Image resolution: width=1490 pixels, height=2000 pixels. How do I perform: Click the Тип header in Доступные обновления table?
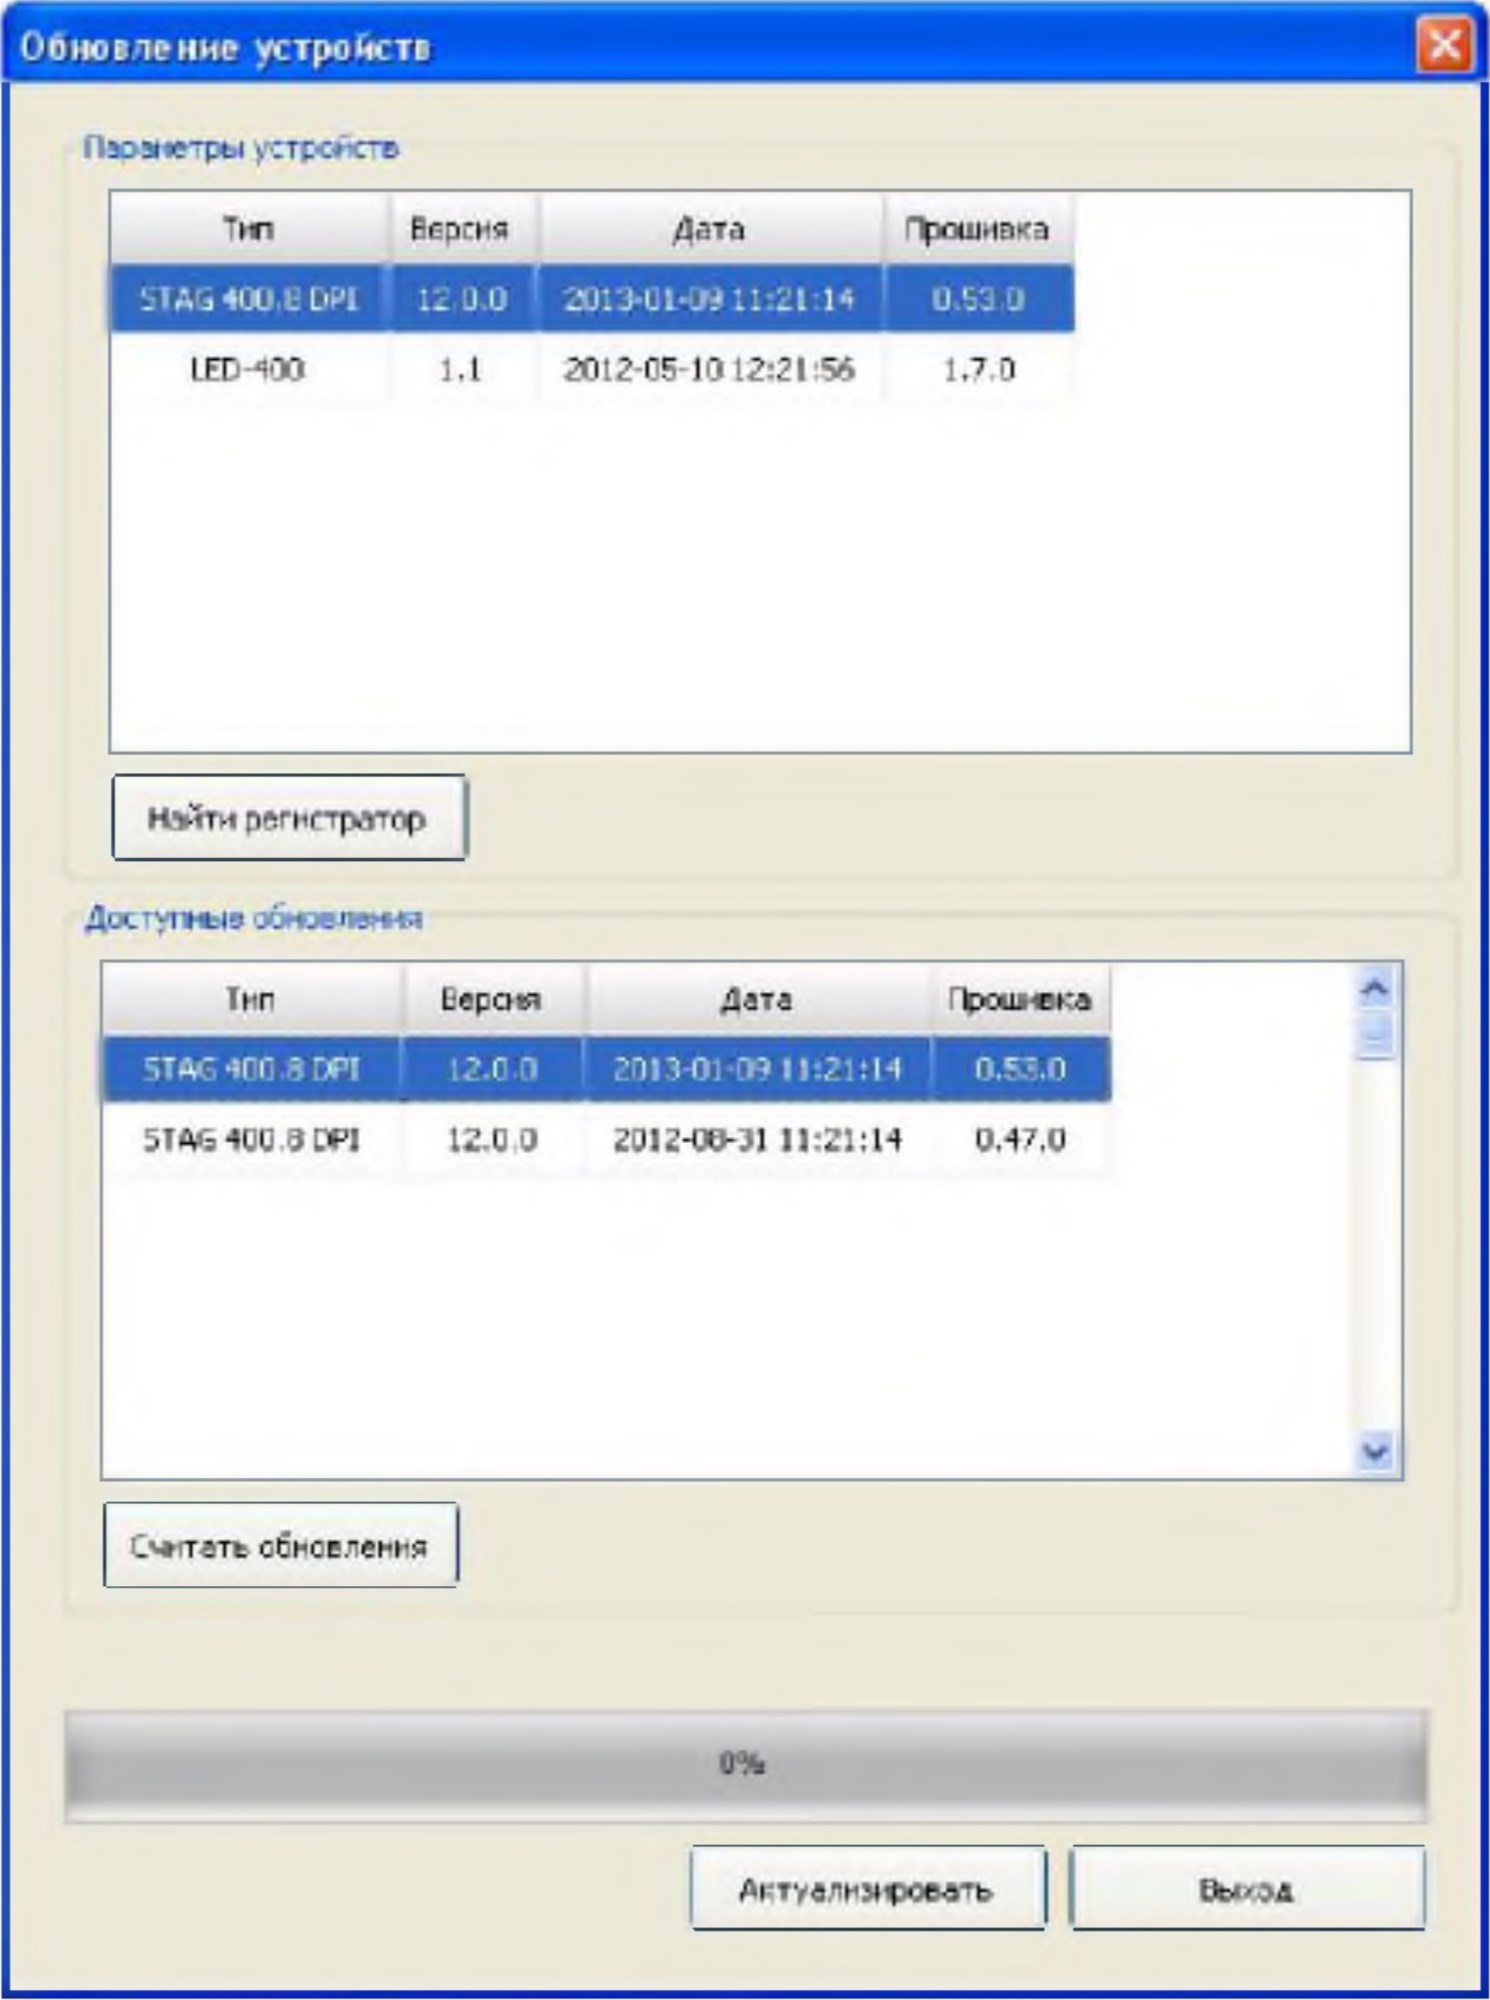coord(251,999)
